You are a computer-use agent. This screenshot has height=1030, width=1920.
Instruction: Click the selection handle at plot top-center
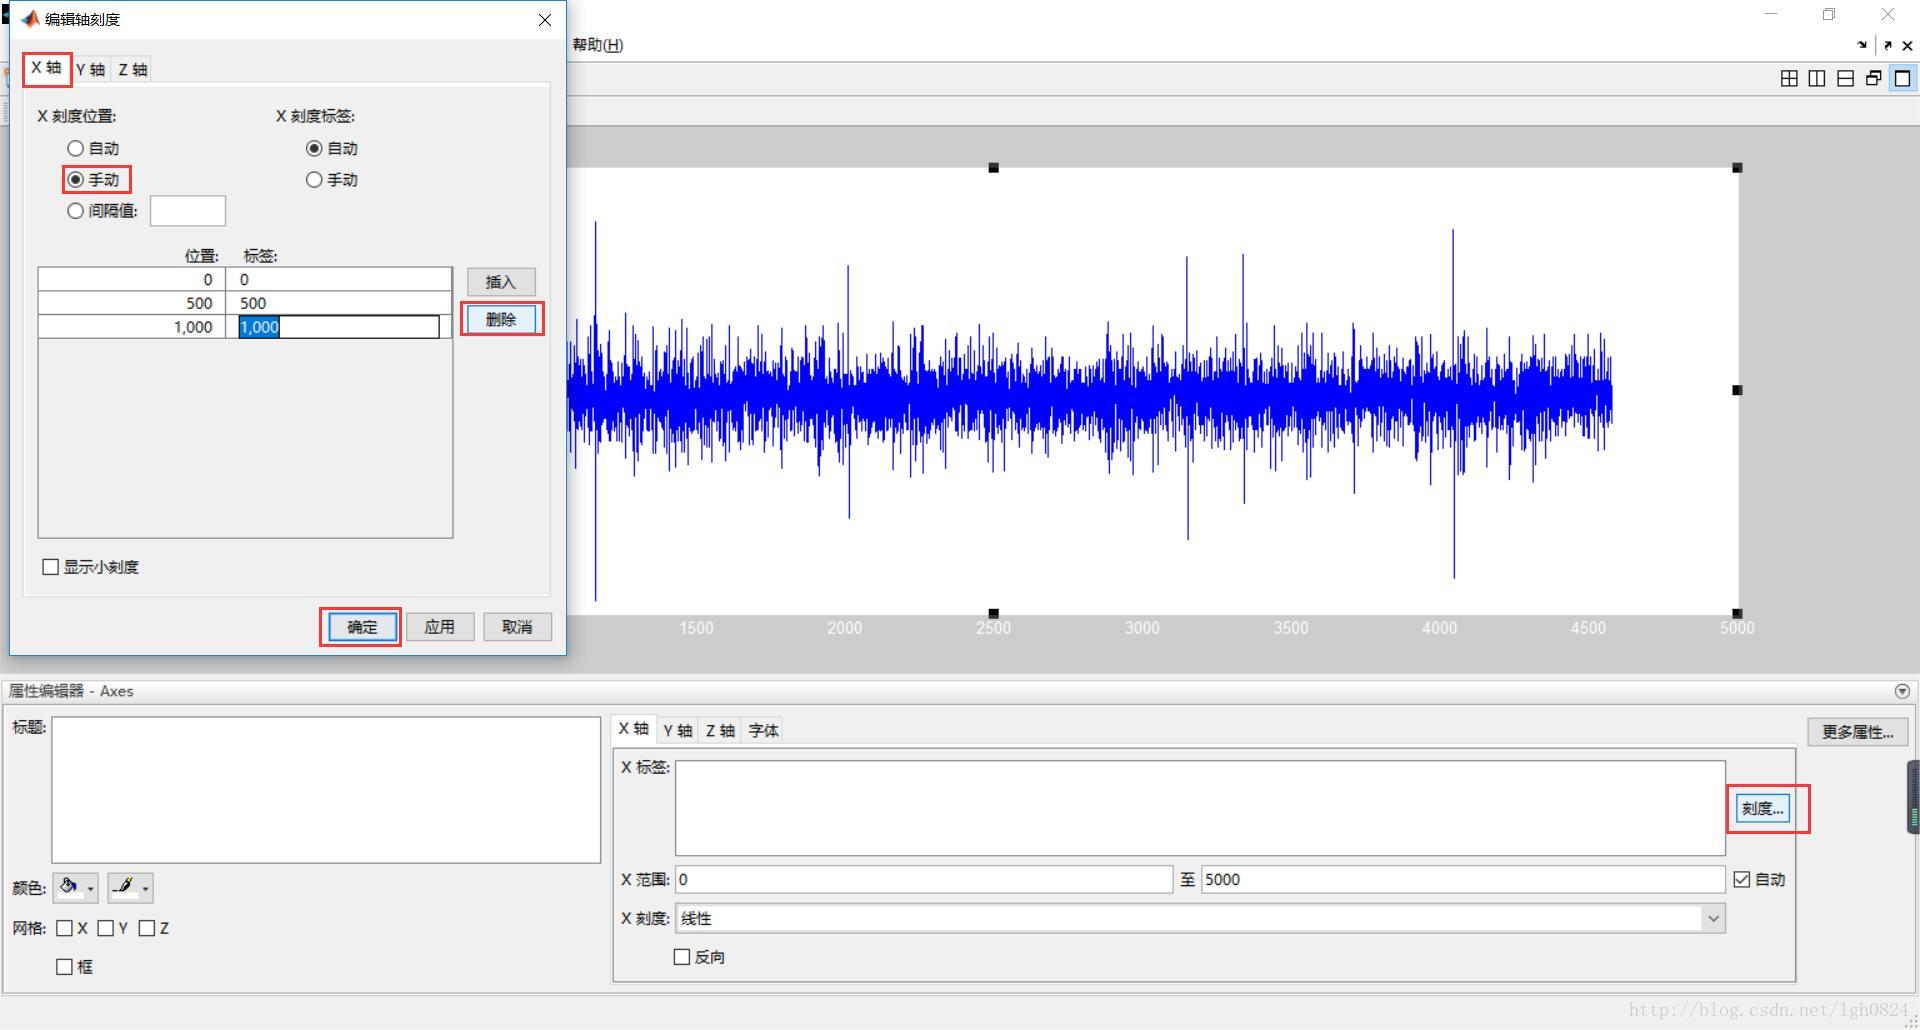tap(993, 168)
